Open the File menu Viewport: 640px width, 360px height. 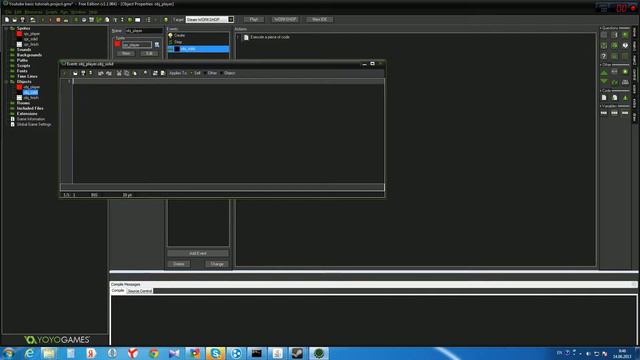(x=8, y=12)
